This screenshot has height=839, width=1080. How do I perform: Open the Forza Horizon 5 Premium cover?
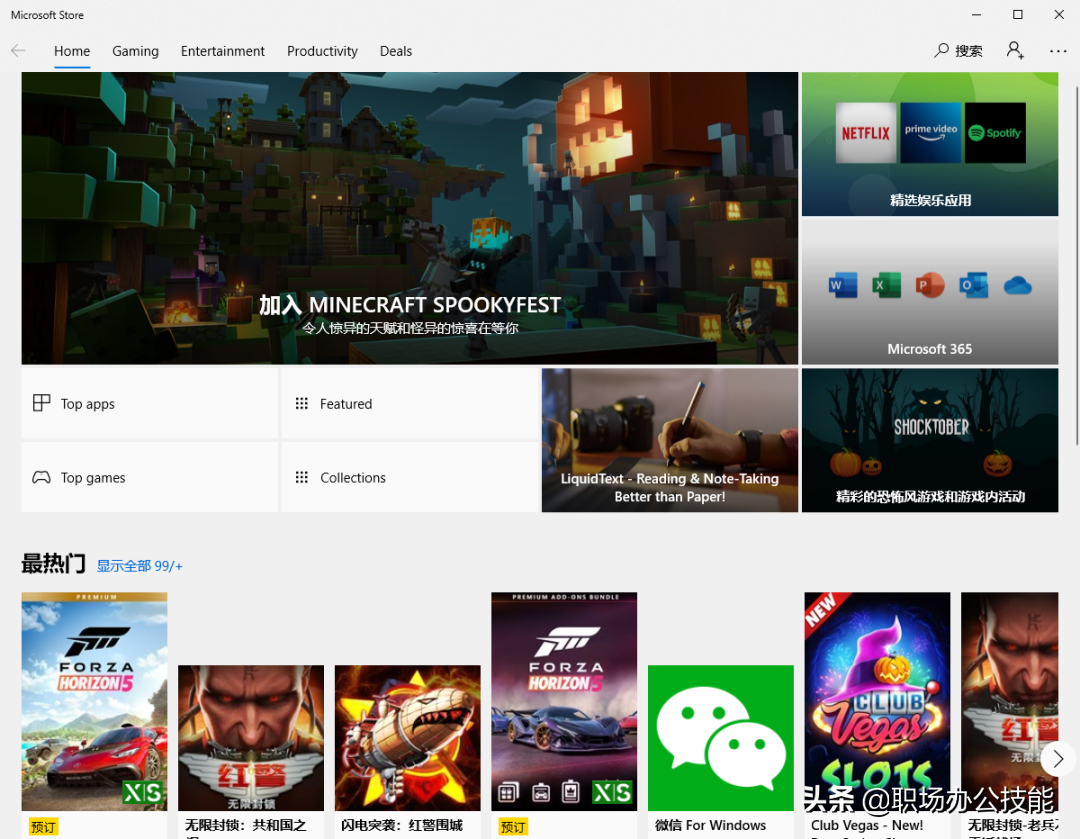(94, 701)
